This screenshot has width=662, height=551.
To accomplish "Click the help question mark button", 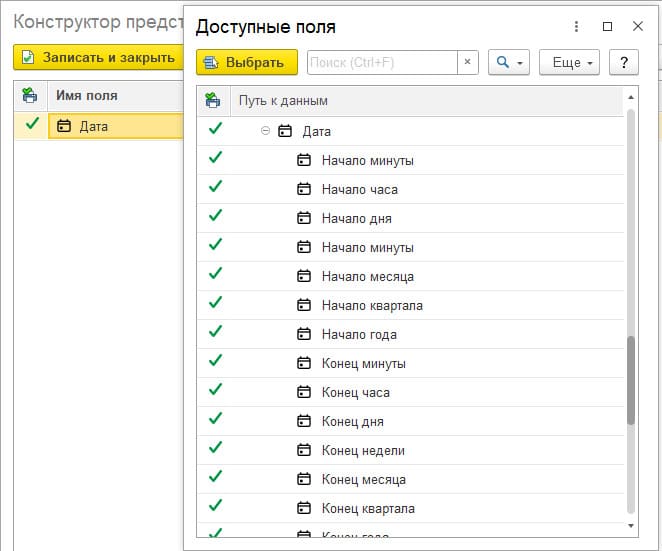I will [624, 62].
